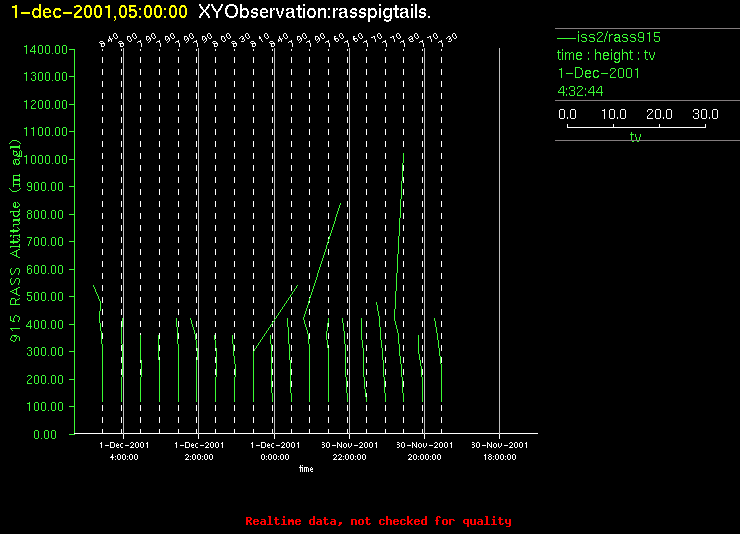Viewport: 740px width, 534px height.
Task: Click the "915 RASS Altitude (m agl)" axis title
Action: click(16, 241)
